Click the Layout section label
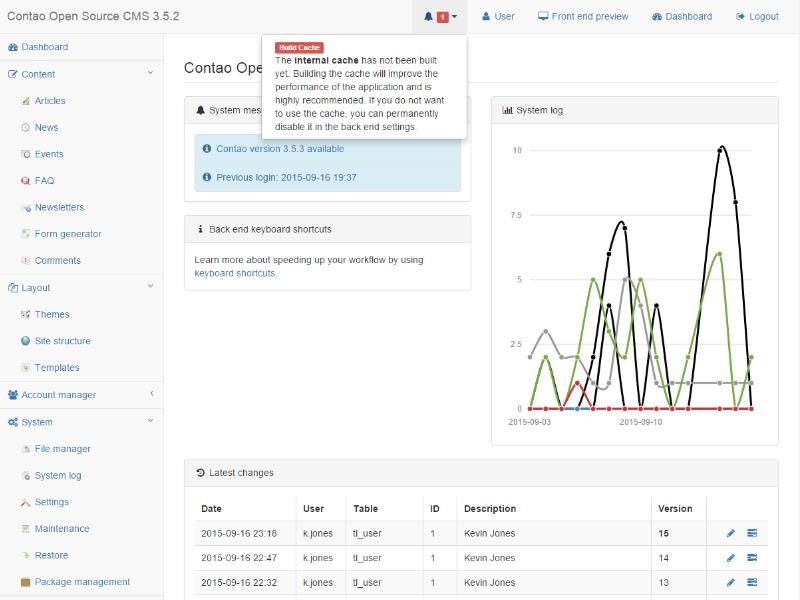Image resolution: width=800 pixels, height=600 pixels. coord(36,287)
